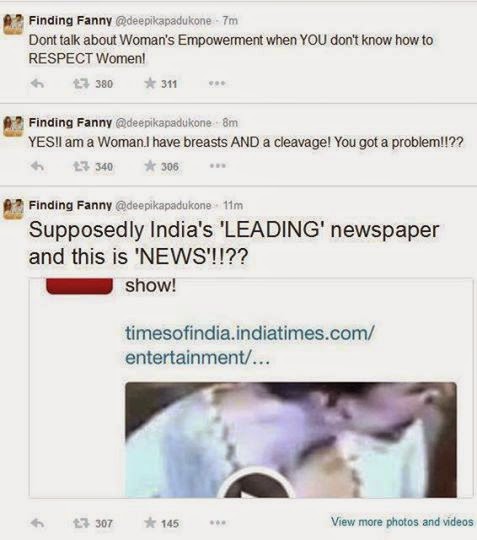Open the timesofindia.indiatimes.com link
This screenshot has width=477, height=540.
(x=249, y=345)
